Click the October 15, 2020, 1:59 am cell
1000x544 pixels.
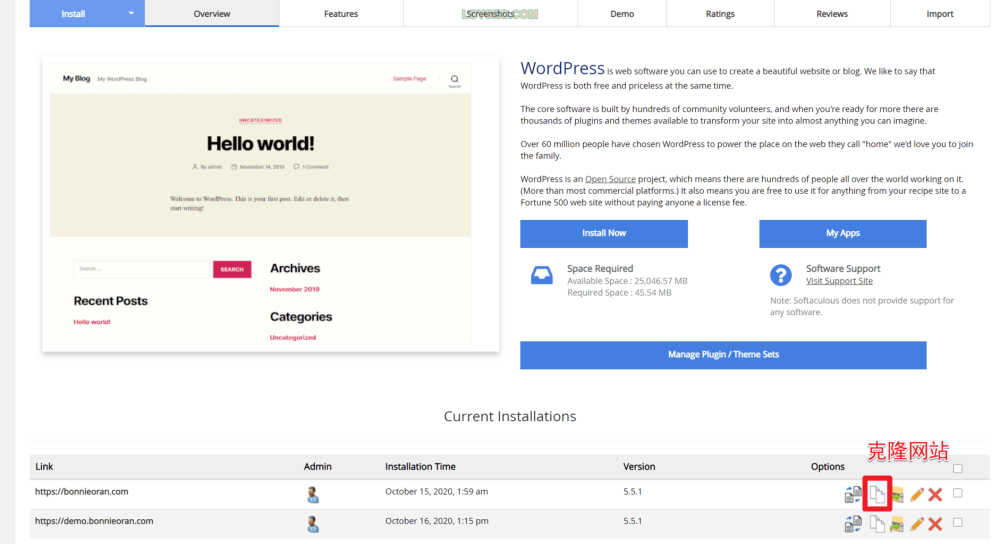click(x=437, y=492)
